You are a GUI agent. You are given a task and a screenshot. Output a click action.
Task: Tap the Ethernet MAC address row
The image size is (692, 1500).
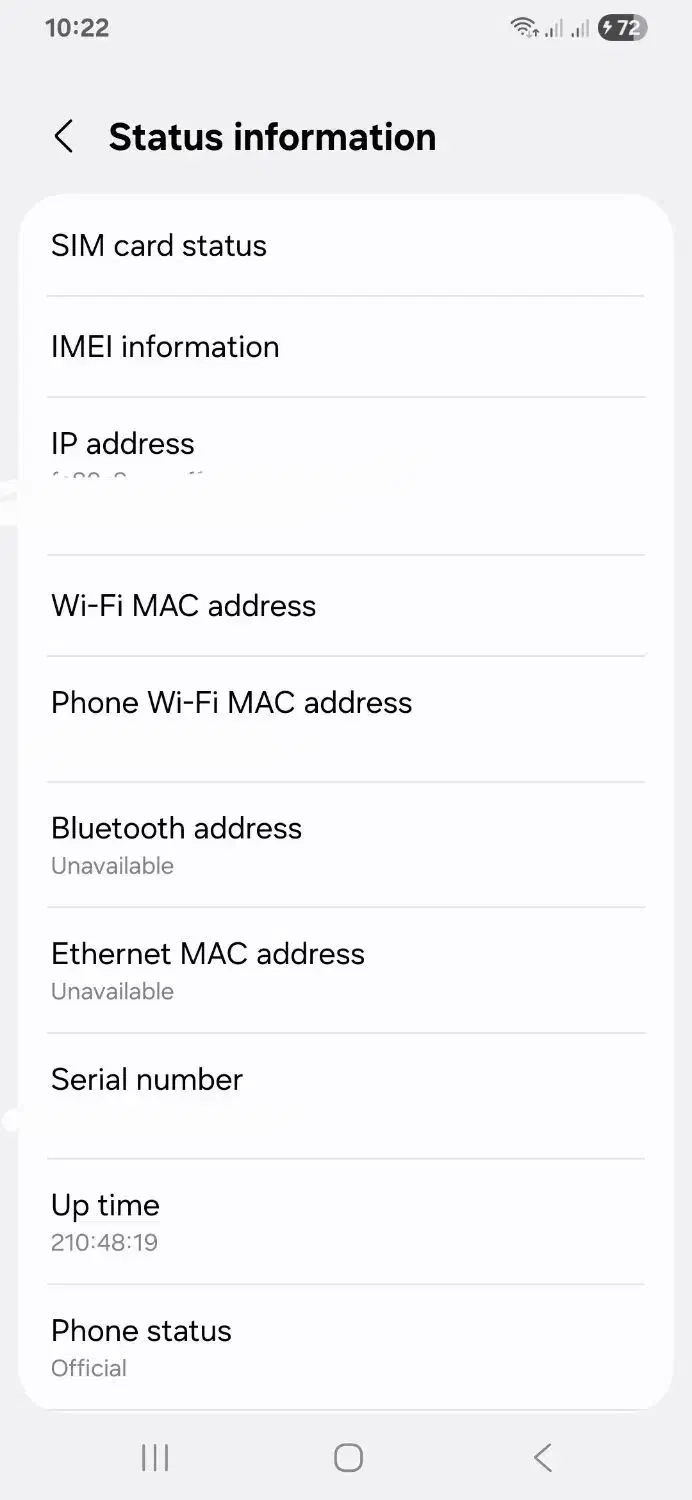tap(345, 970)
